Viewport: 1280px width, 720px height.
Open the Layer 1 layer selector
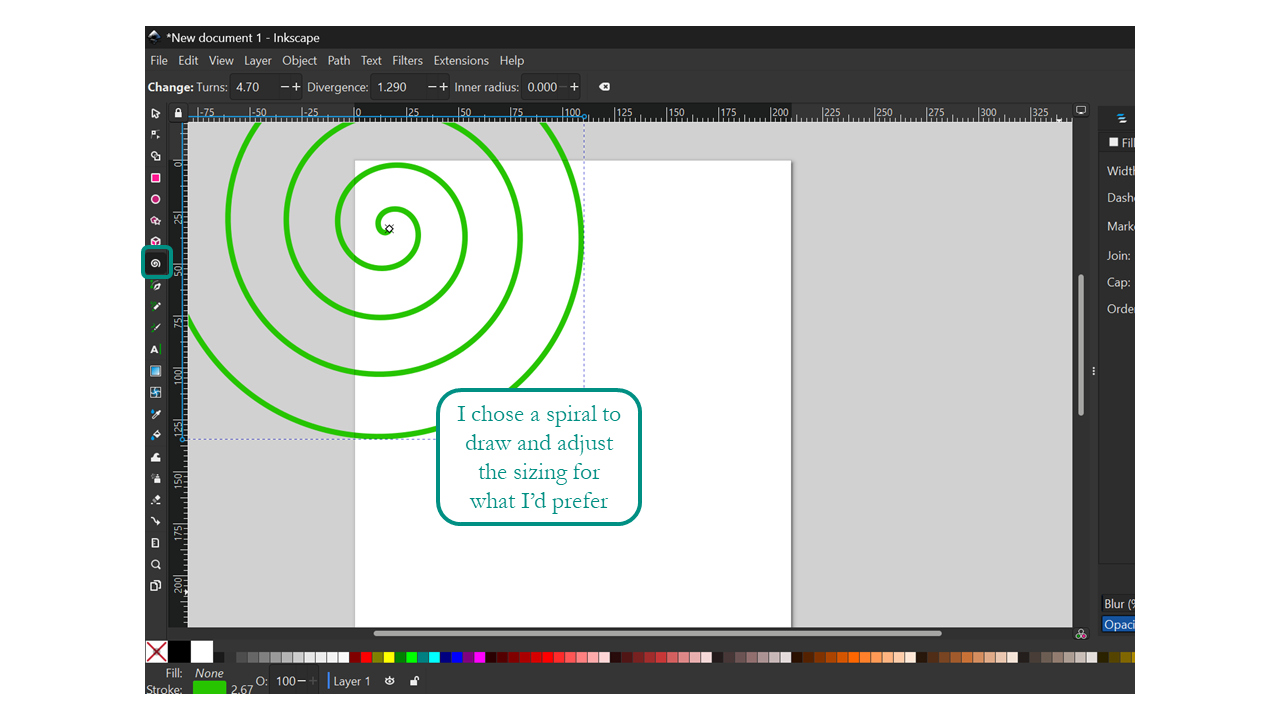350,681
